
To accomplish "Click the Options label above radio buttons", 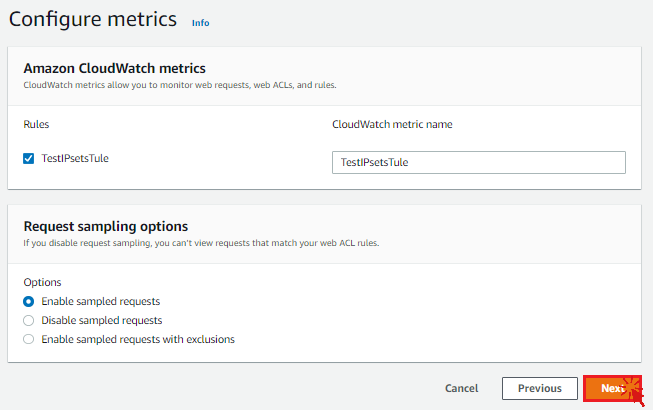I will (x=42, y=282).
